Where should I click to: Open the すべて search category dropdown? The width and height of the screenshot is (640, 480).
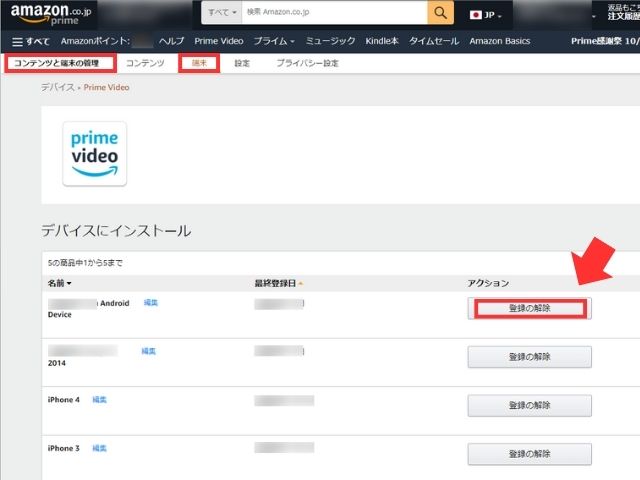tap(222, 13)
